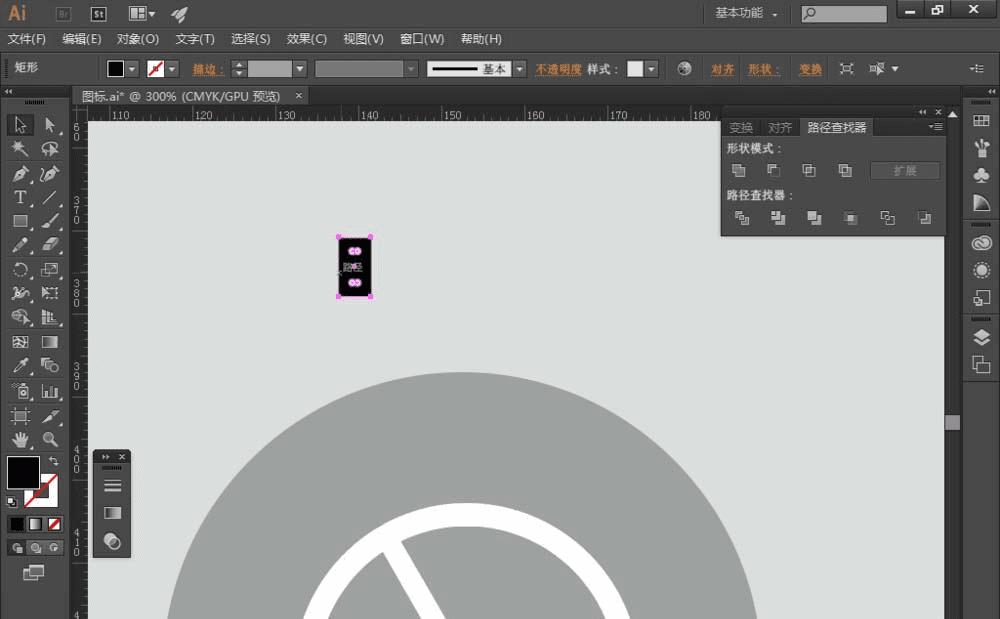Open fill color dropdown in control bar
This screenshot has height=619, width=1000.
point(132,69)
